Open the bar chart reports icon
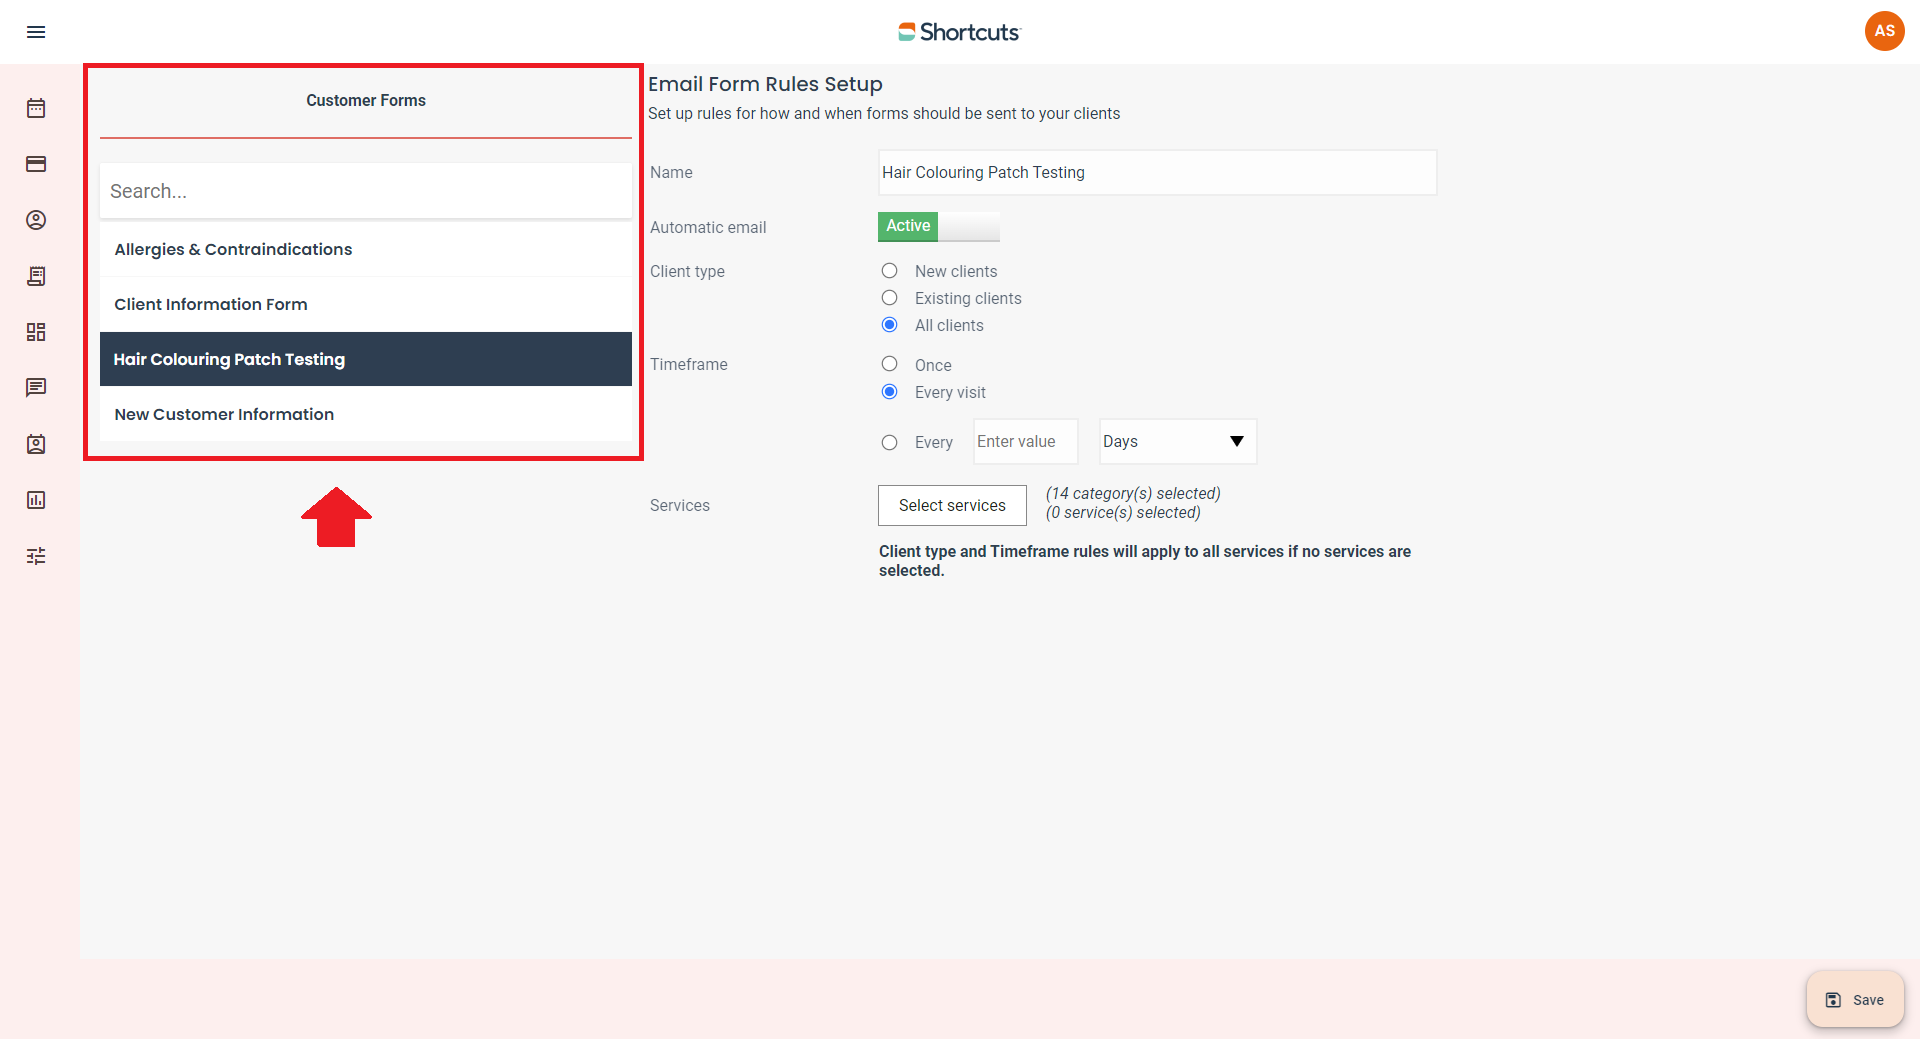Image resolution: width=1920 pixels, height=1039 pixels. 36,500
